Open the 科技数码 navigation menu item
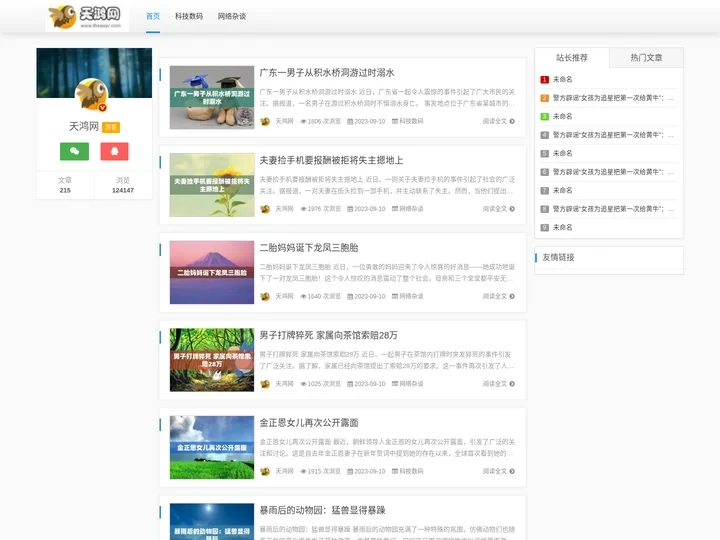 [189, 16]
